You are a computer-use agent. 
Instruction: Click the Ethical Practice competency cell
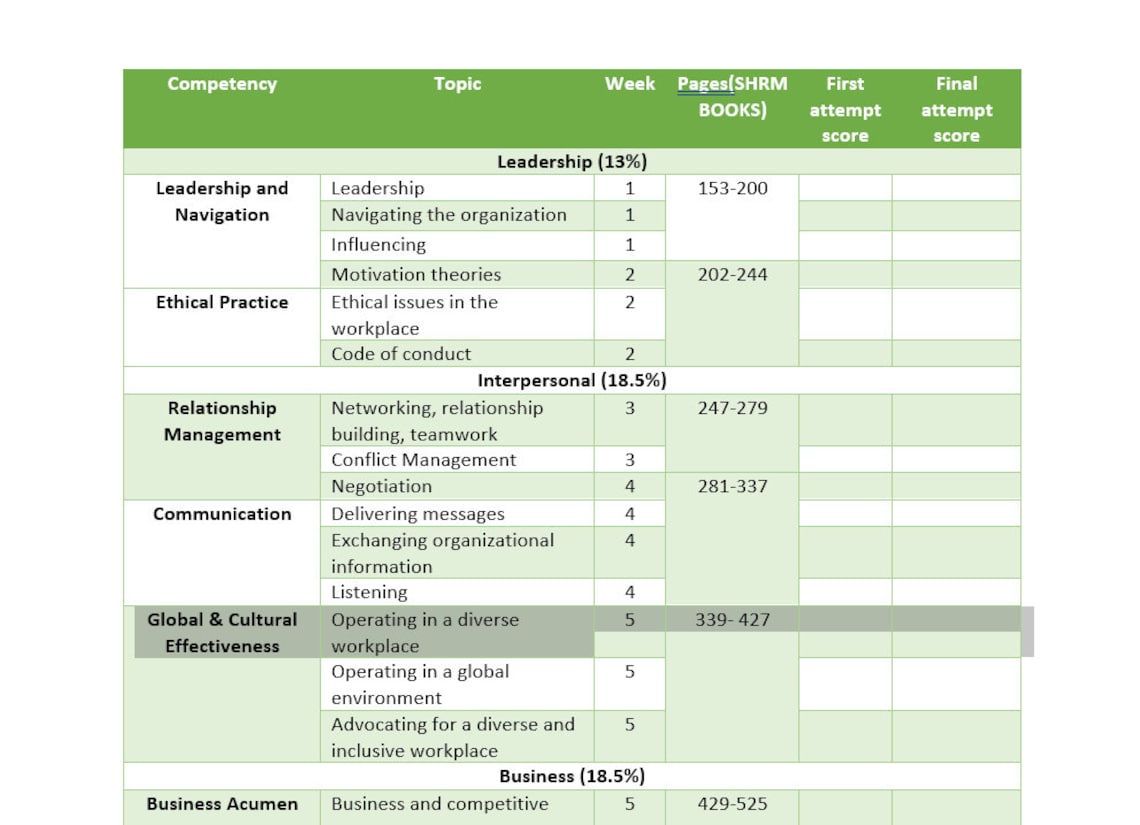point(221,302)
